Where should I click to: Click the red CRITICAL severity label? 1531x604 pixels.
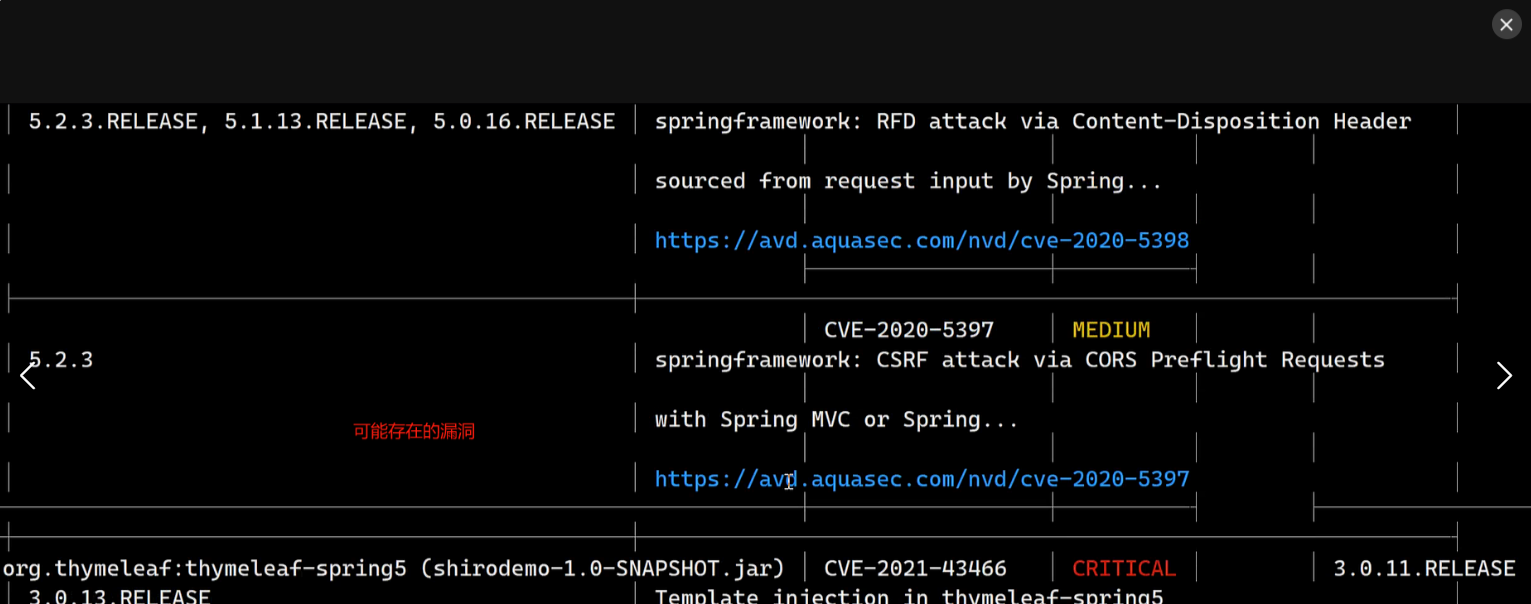pos(1124,569)
